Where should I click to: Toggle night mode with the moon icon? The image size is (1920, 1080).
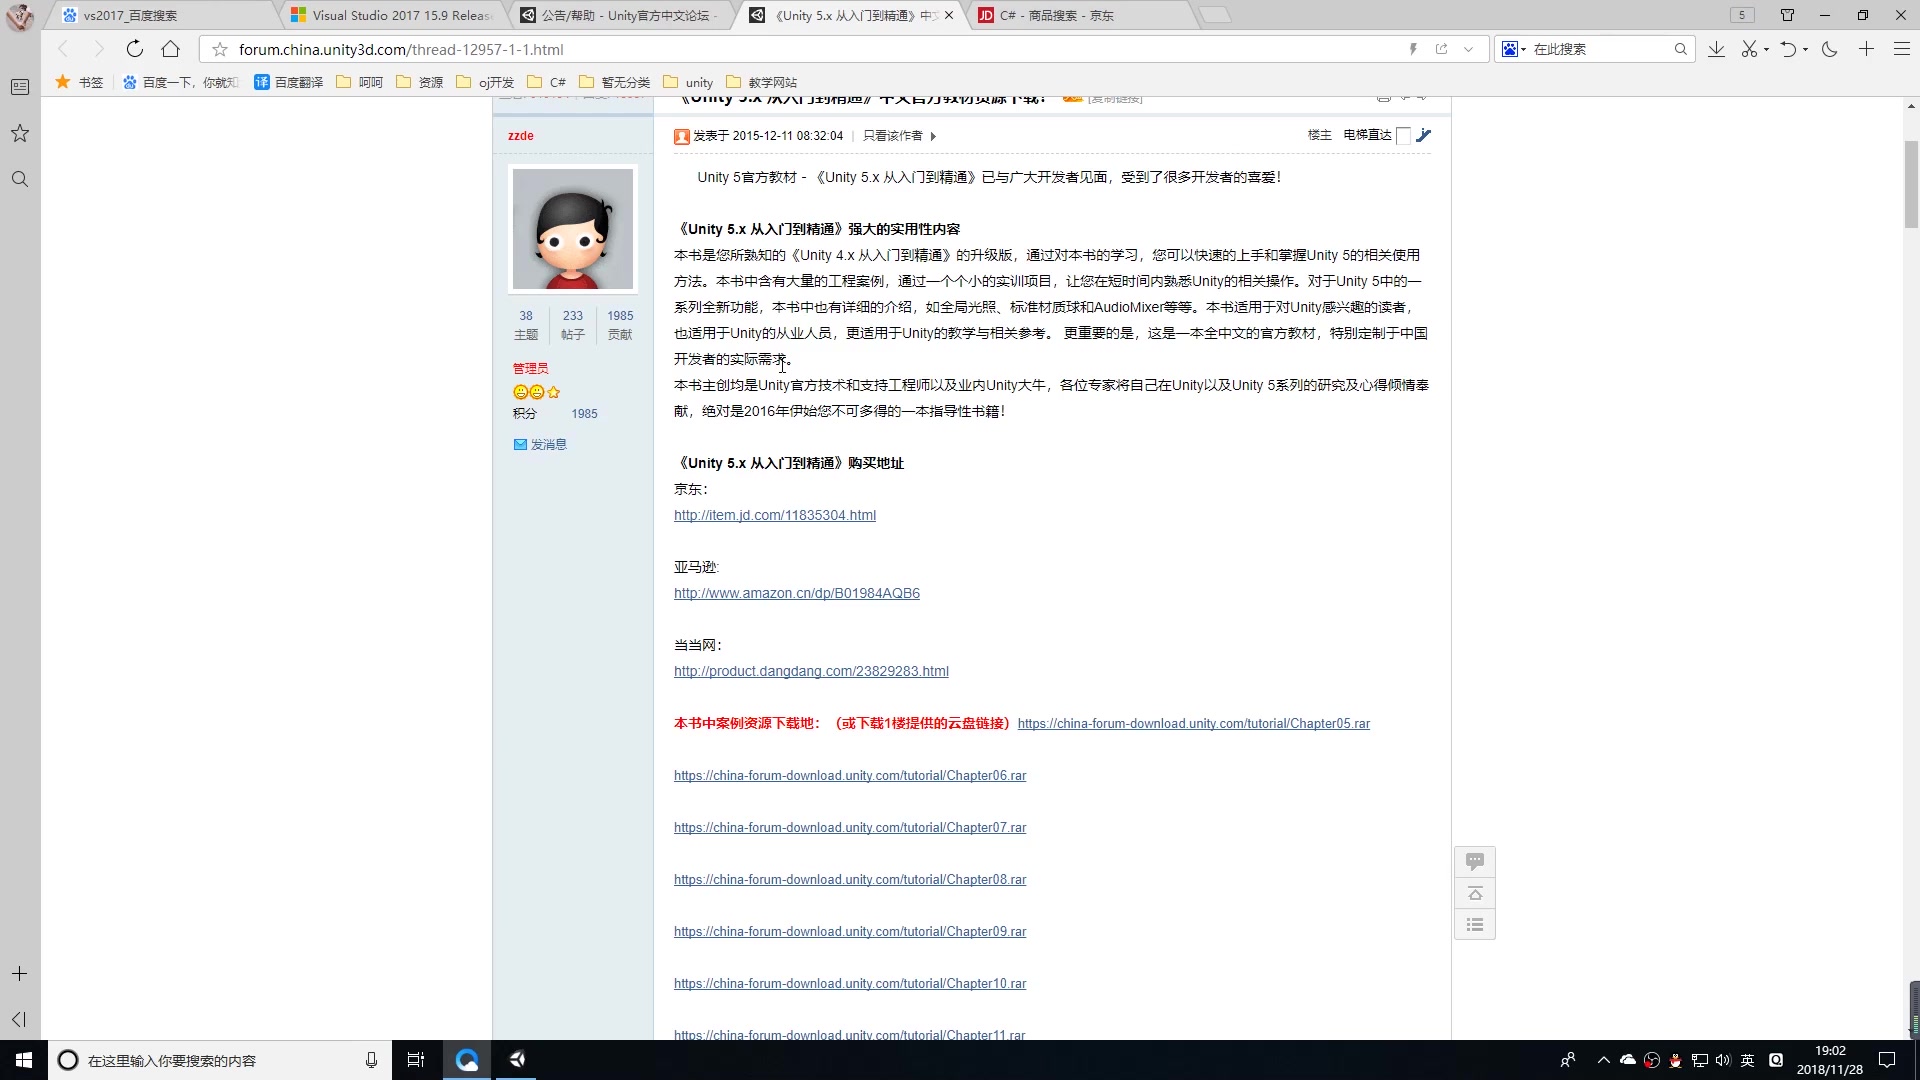click(x=1830, y=49)
